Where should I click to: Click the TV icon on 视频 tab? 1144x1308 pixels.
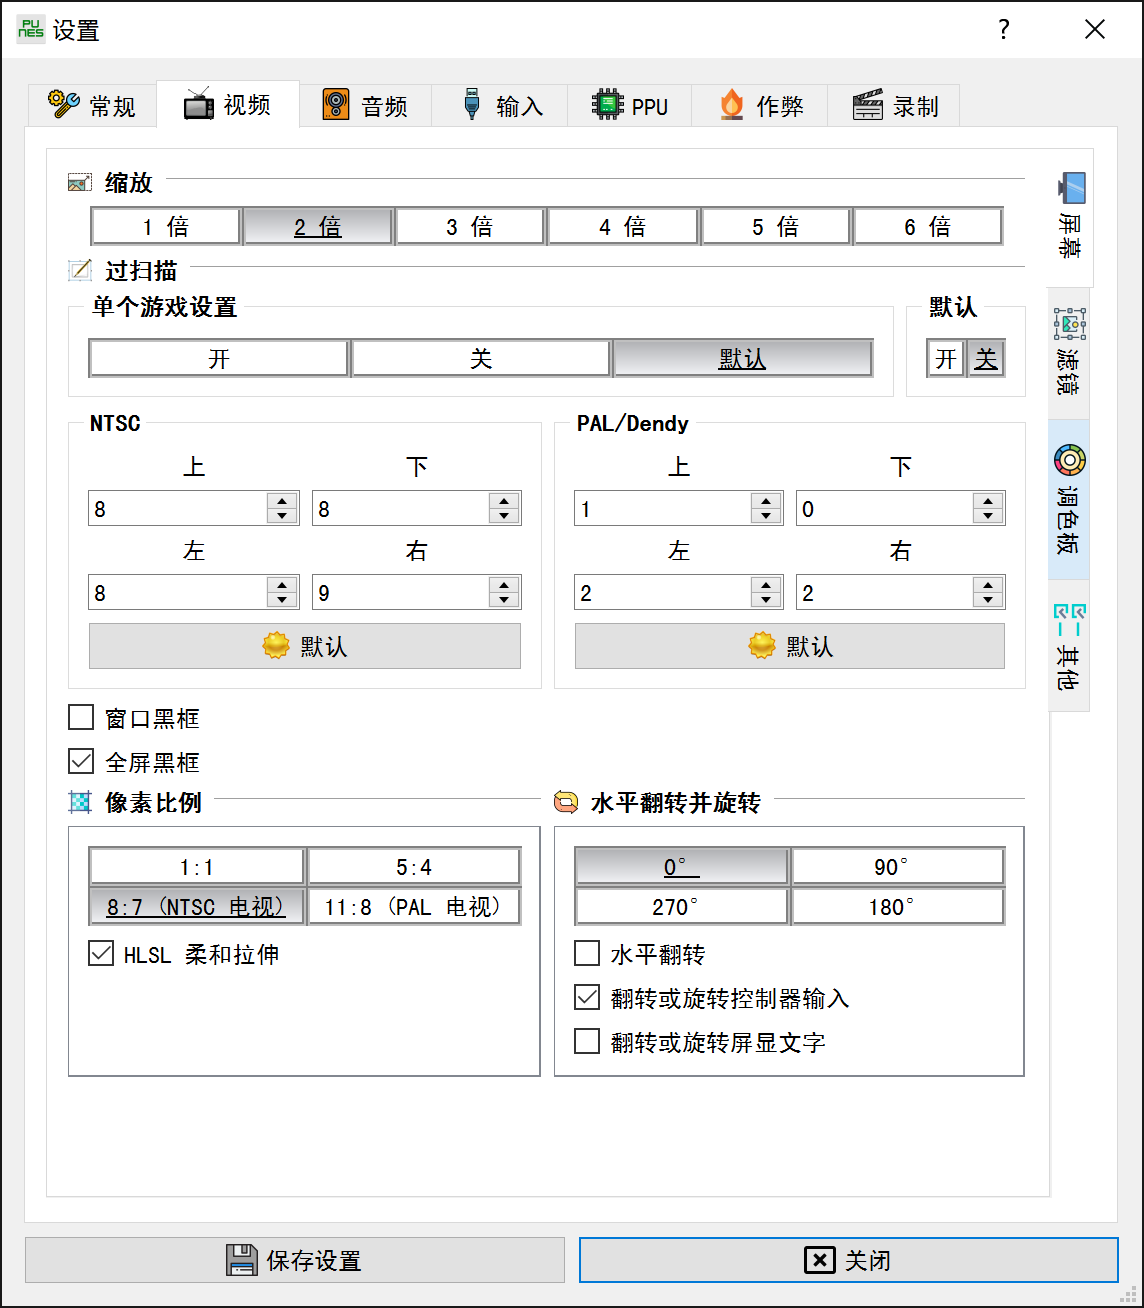[199, 104]
